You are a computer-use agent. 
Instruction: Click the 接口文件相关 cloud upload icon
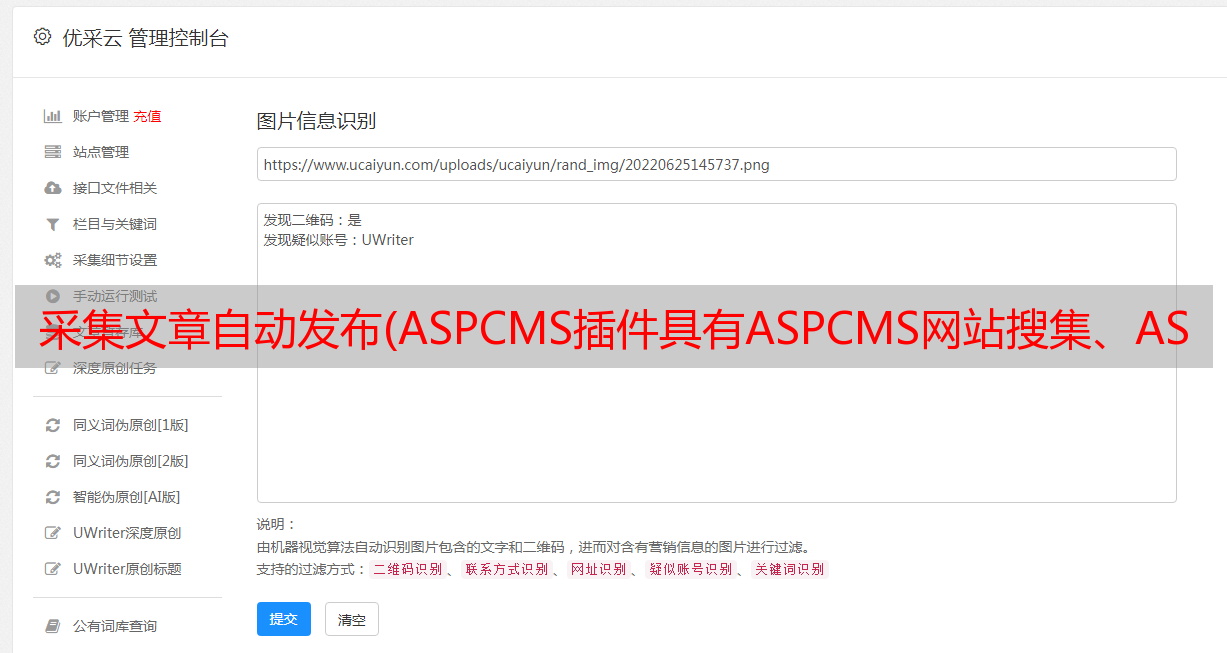pyautogui.click(x=53, y=188)
